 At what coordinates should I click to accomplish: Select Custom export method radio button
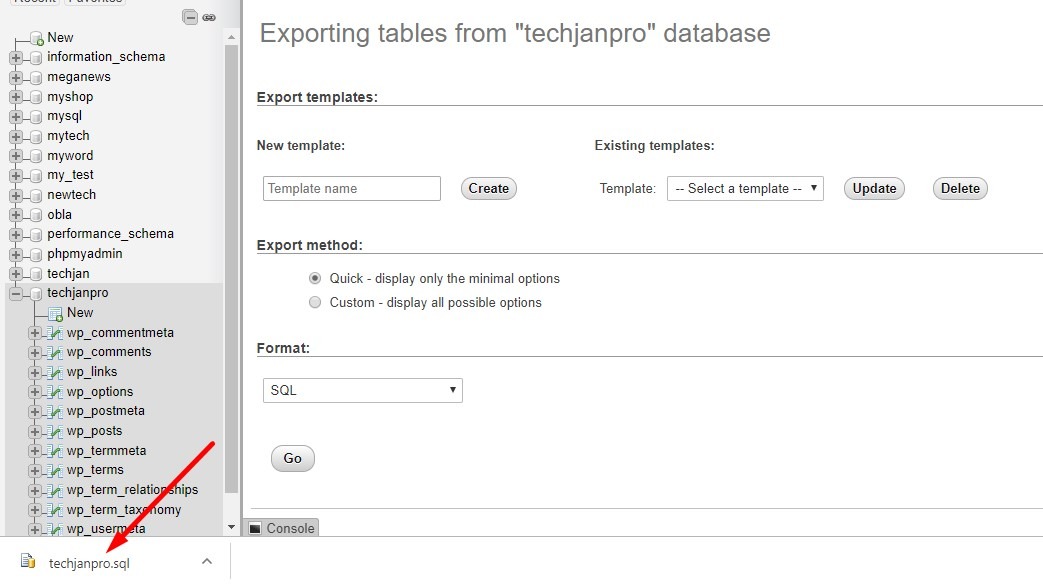pyautogui.click(x=315, y=302)
